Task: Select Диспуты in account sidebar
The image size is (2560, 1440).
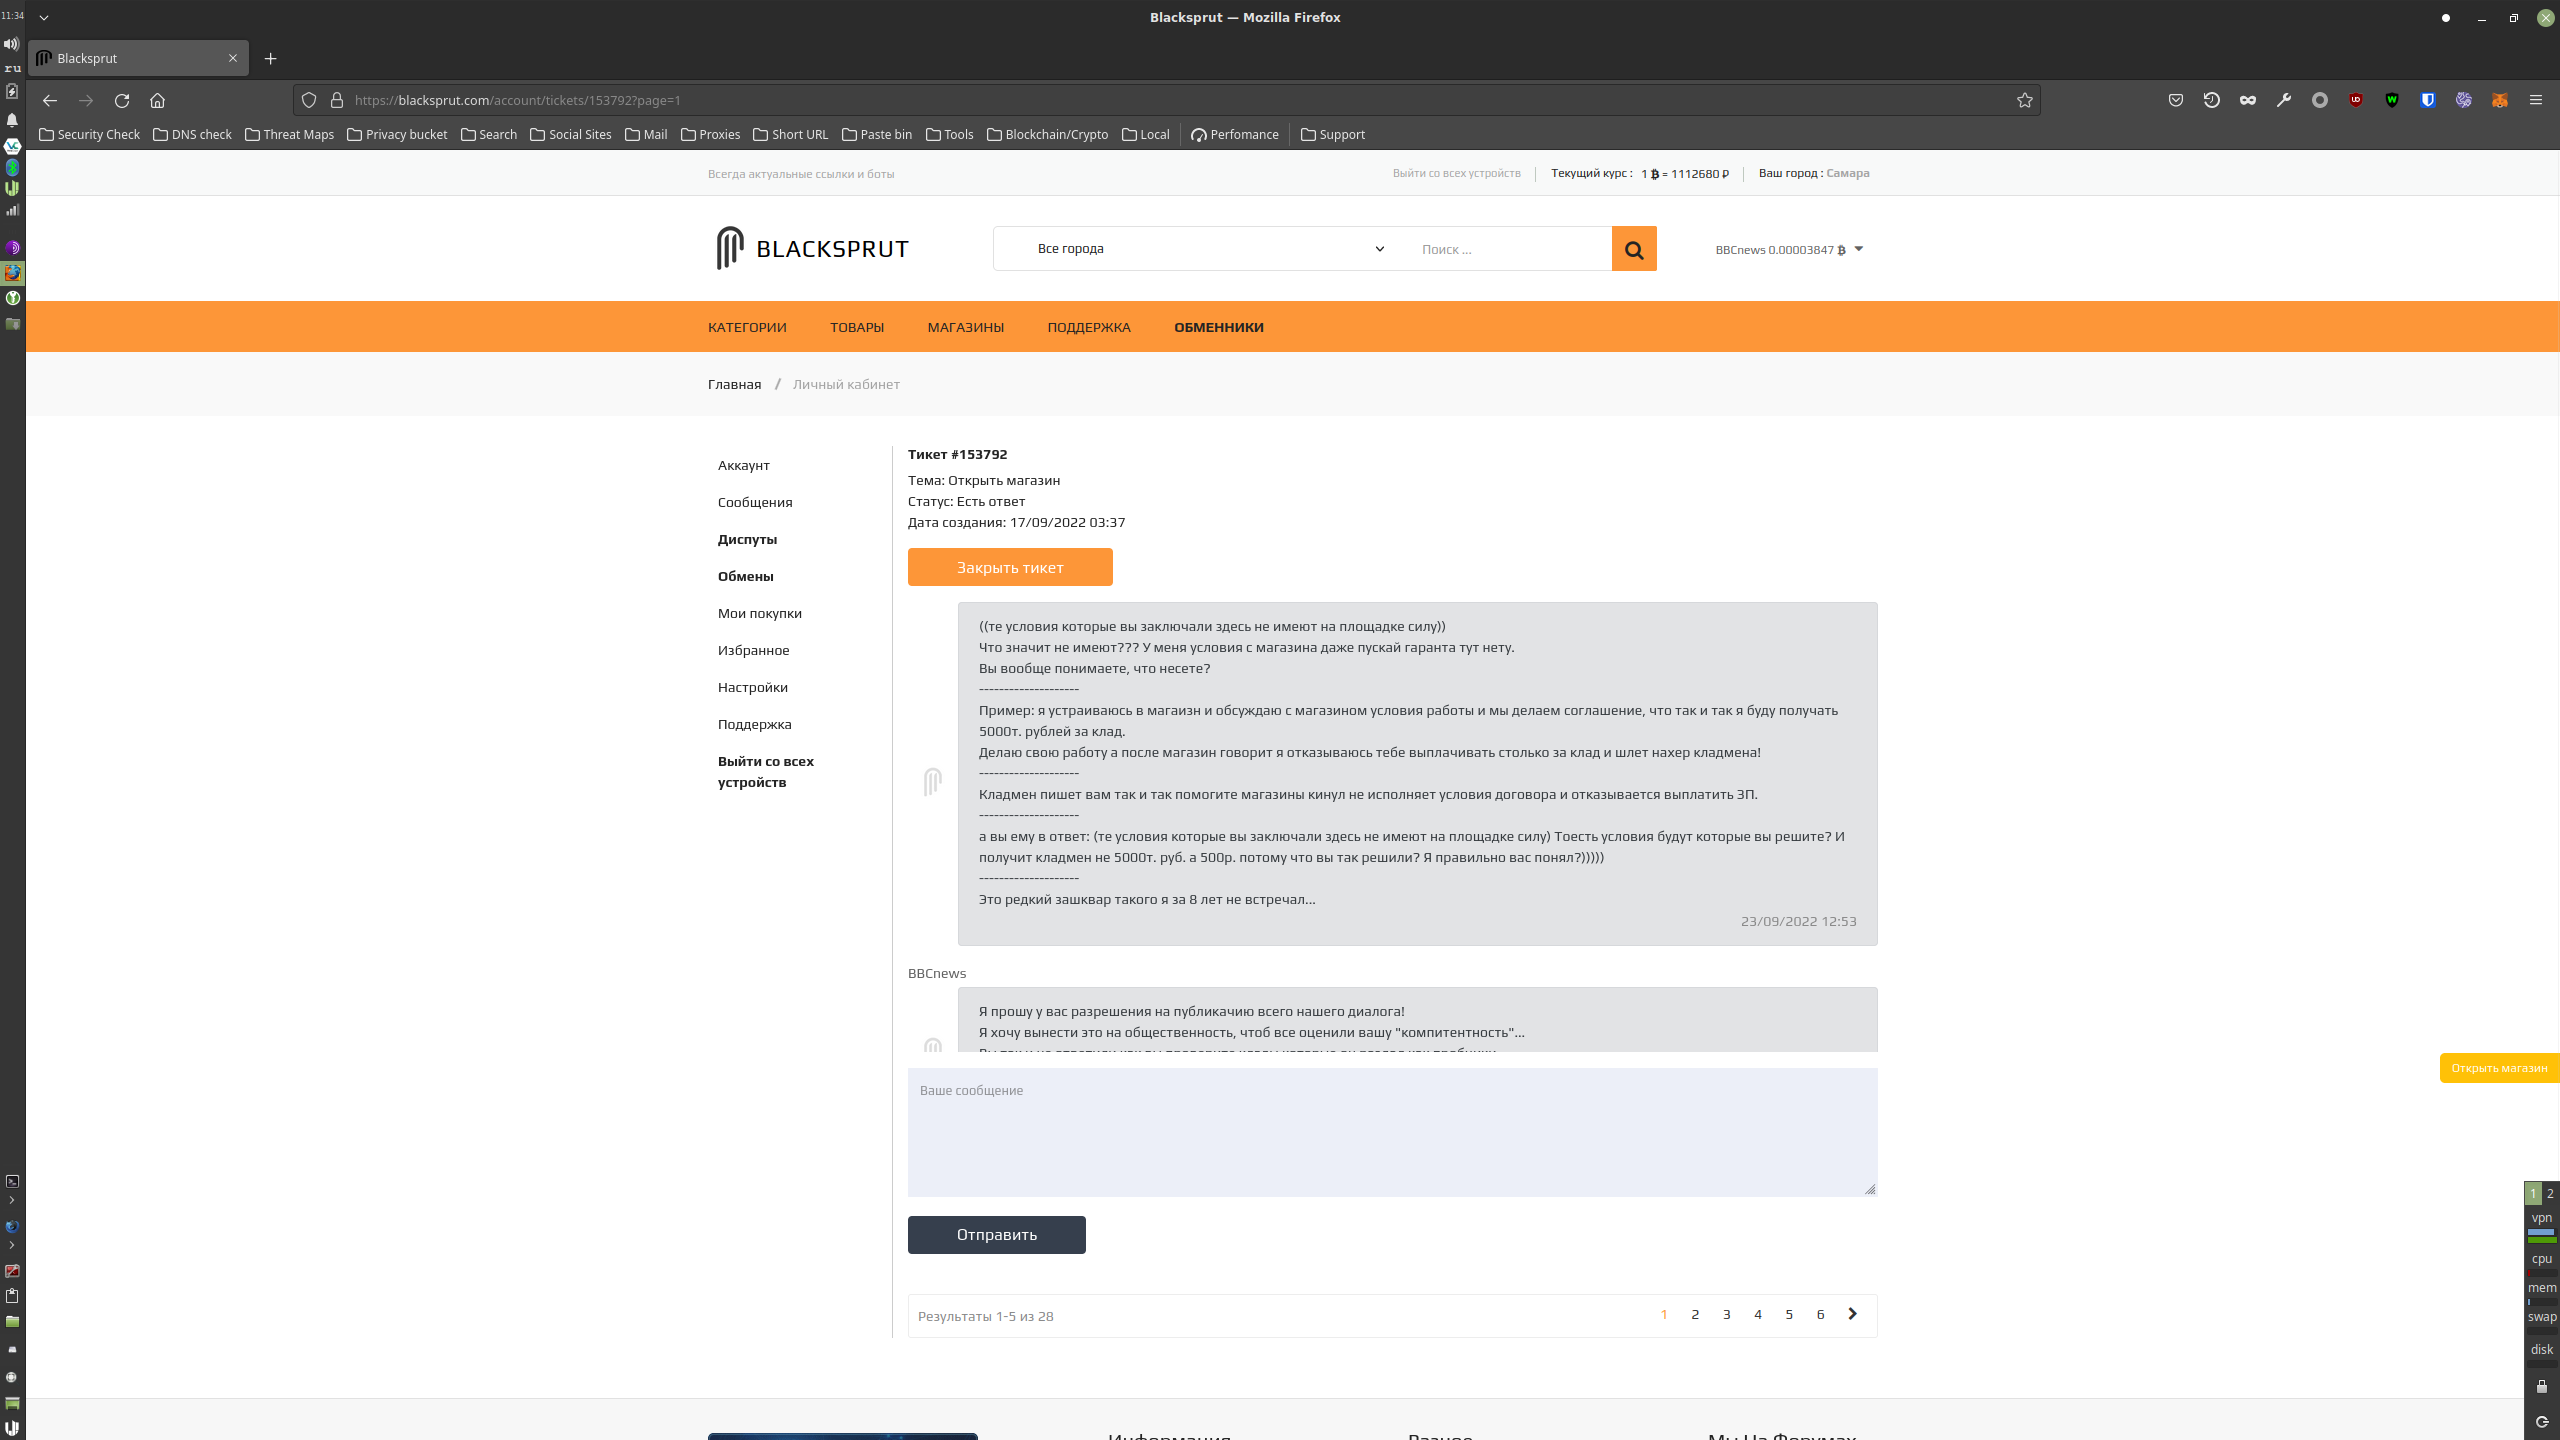Action: pyautogui.click(x=747, y=539)
